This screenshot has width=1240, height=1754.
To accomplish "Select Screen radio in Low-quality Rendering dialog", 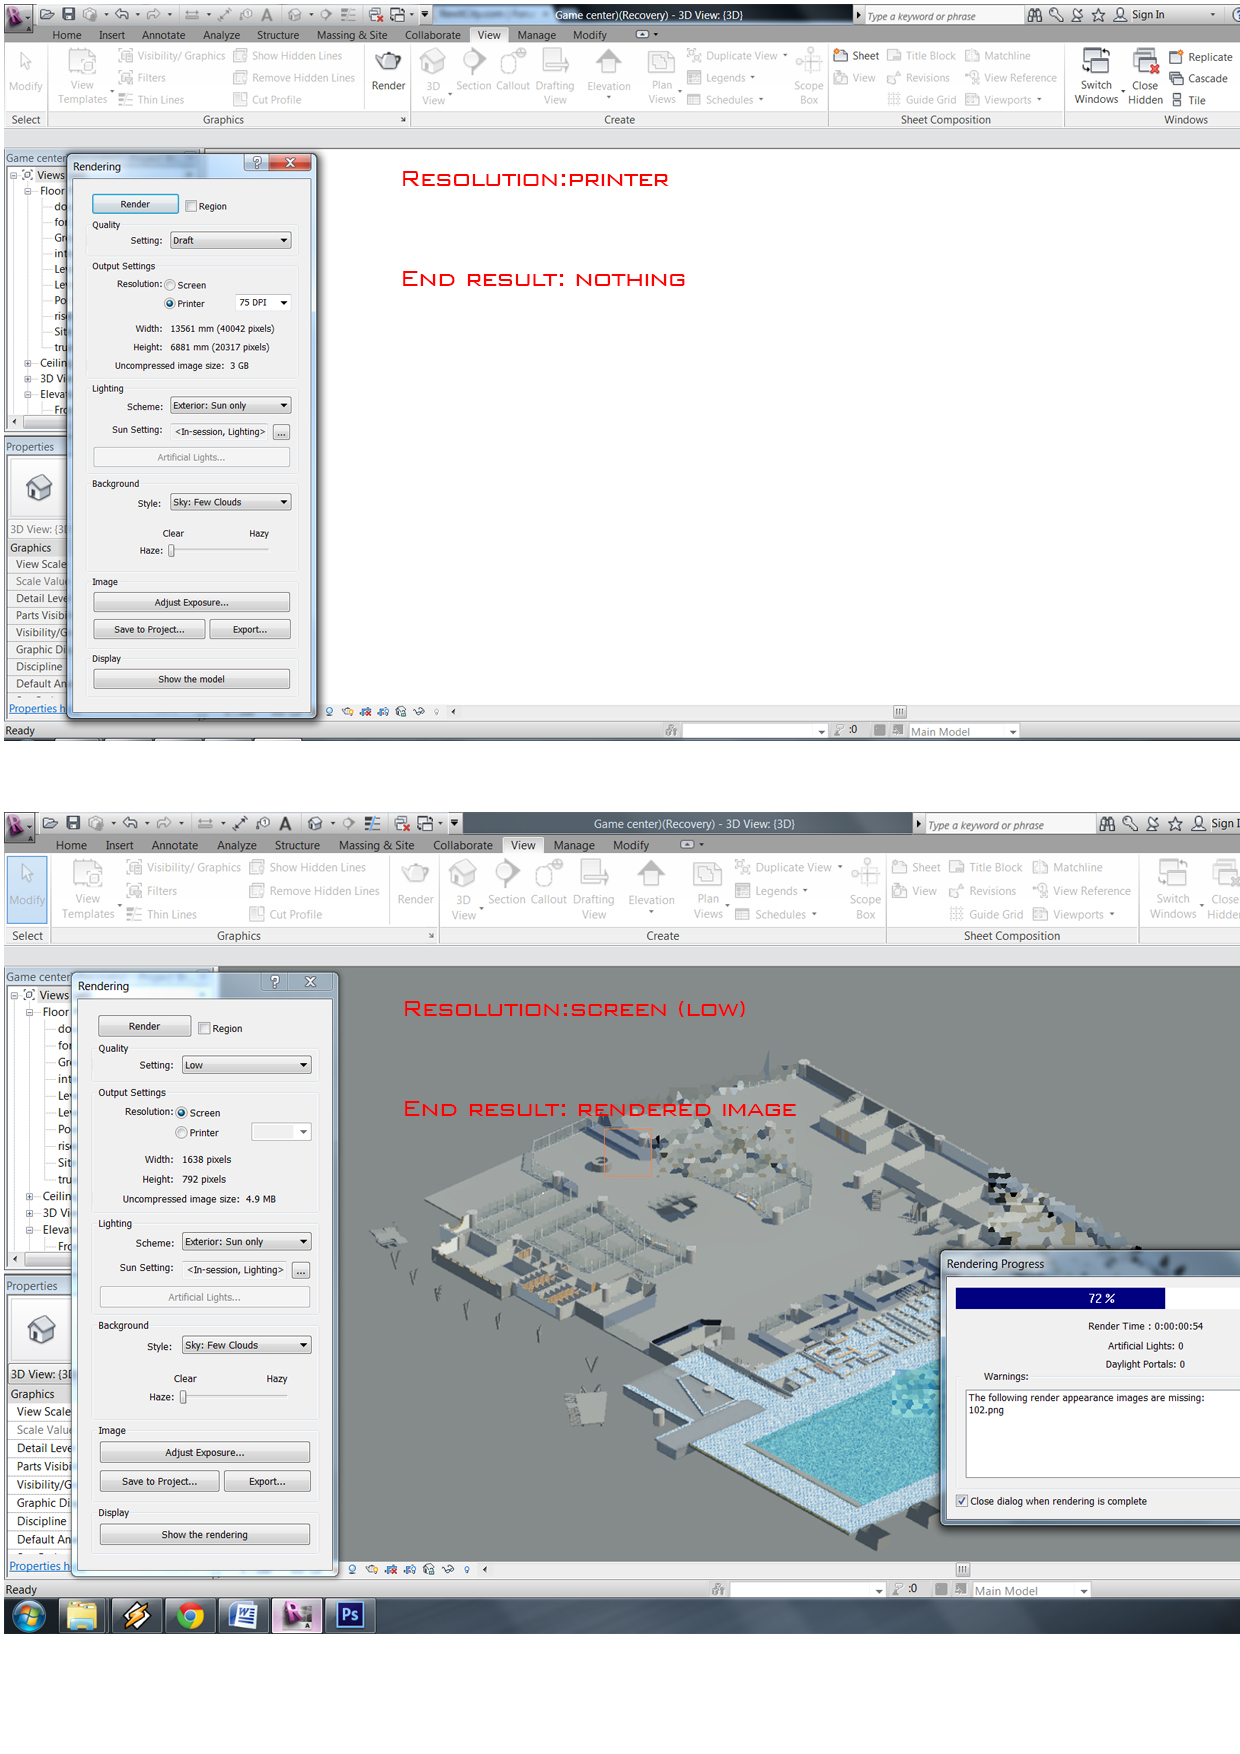I will tap(182, 1112).
